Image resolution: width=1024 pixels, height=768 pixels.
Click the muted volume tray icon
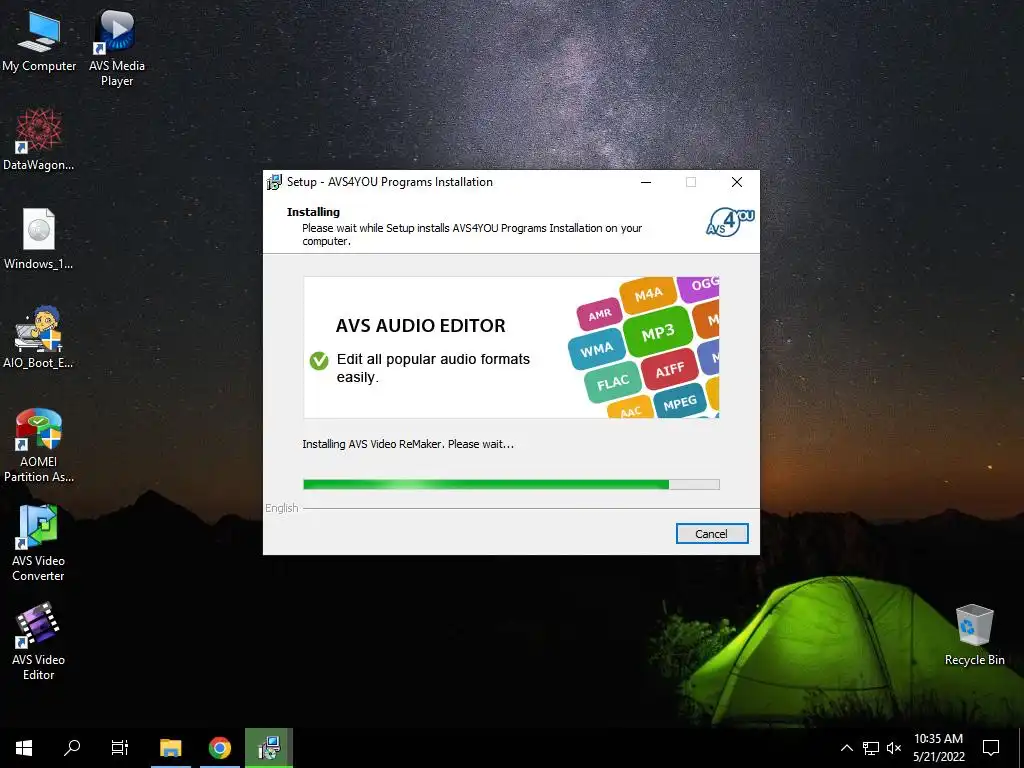[x=894, y=748]
